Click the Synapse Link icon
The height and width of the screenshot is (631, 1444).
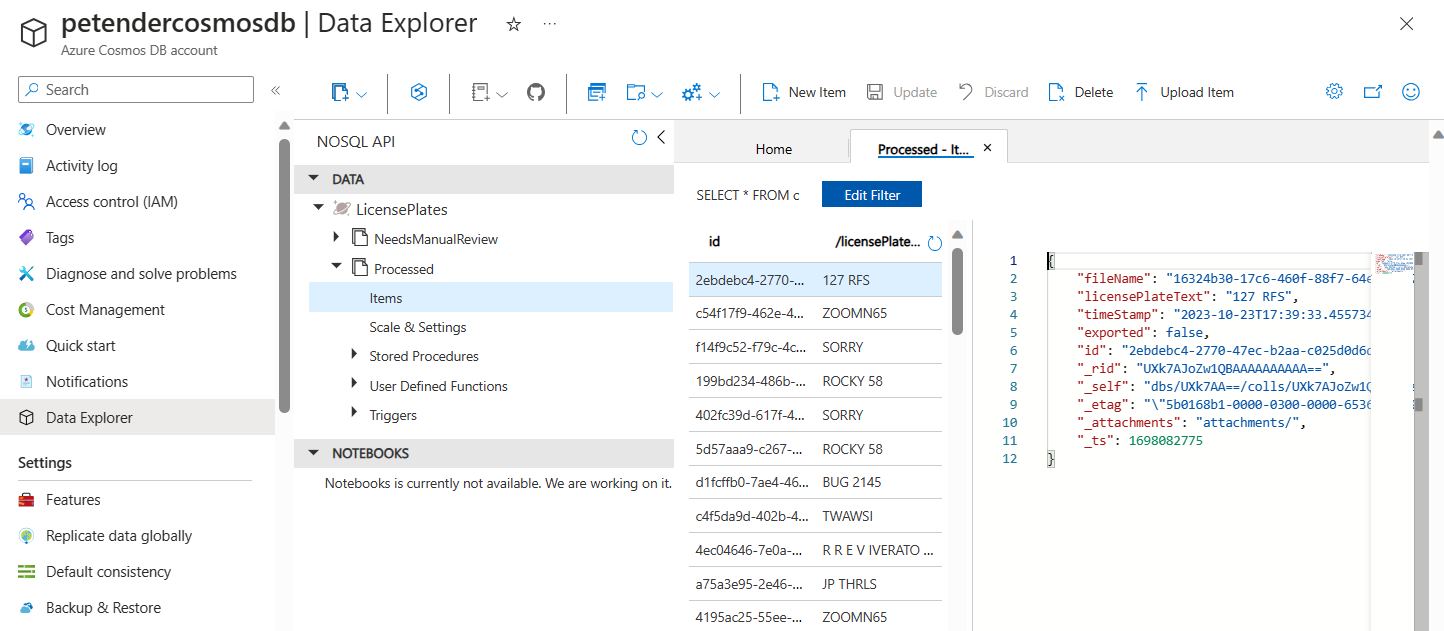(419, 92)
